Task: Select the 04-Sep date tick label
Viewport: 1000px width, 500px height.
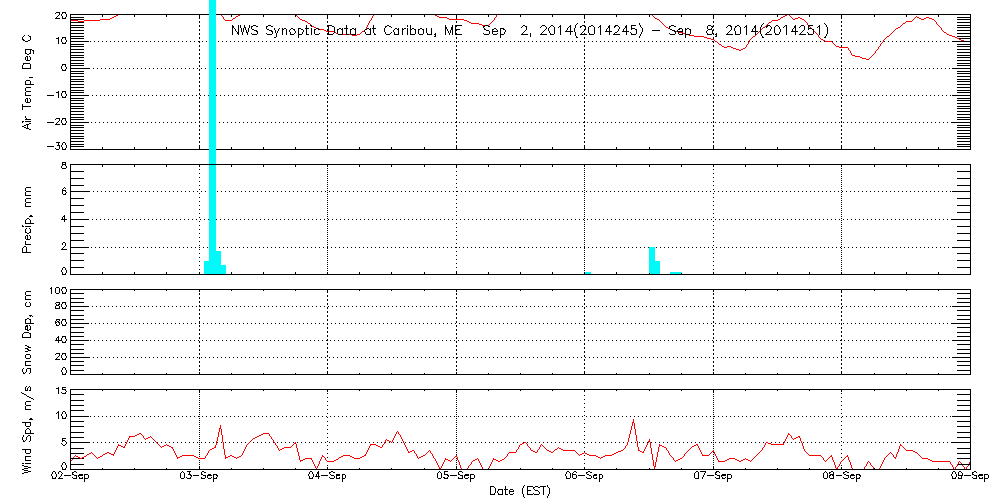Action: click(328, 477)
